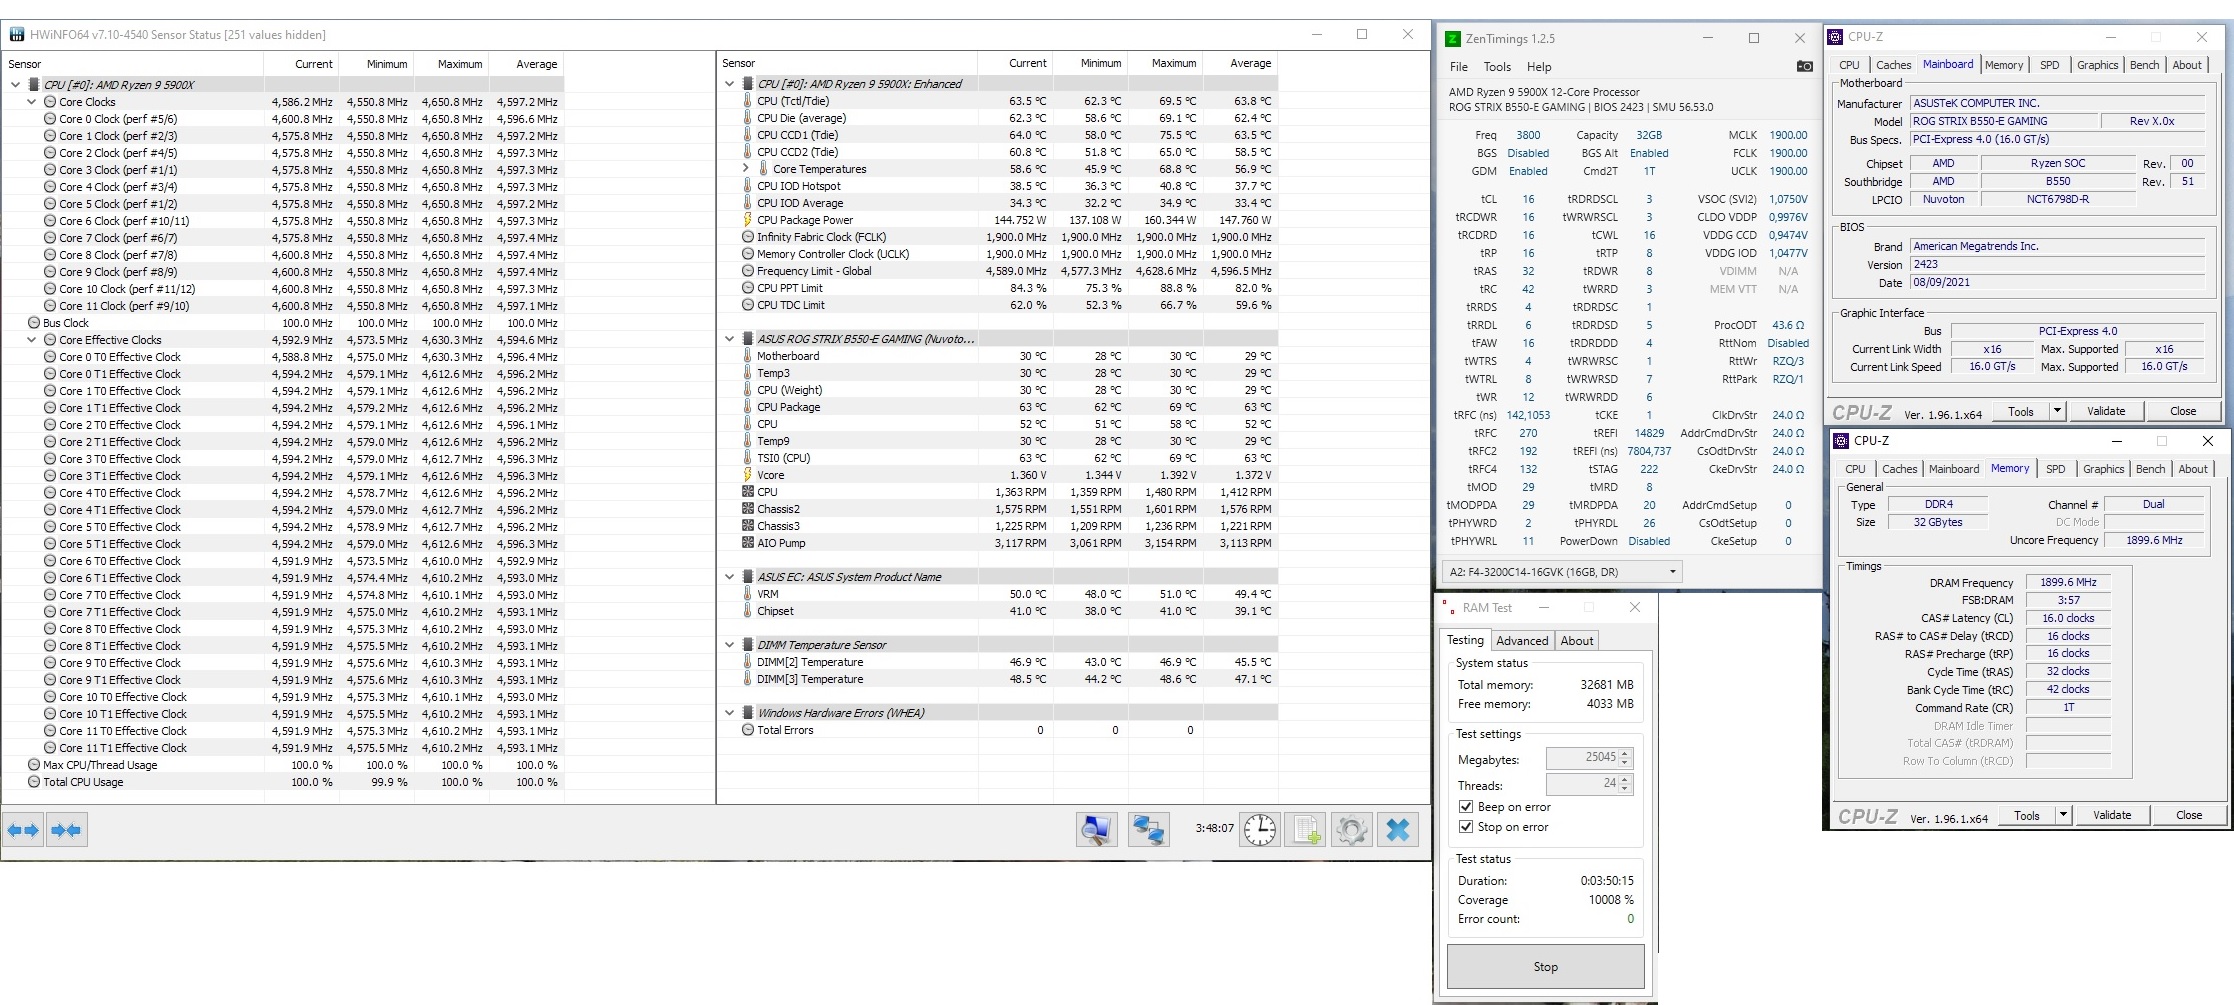The image size is (2234, 1005).
Task: Click Tools button in CPU-Z Memory window
Action: point(2027,815)
